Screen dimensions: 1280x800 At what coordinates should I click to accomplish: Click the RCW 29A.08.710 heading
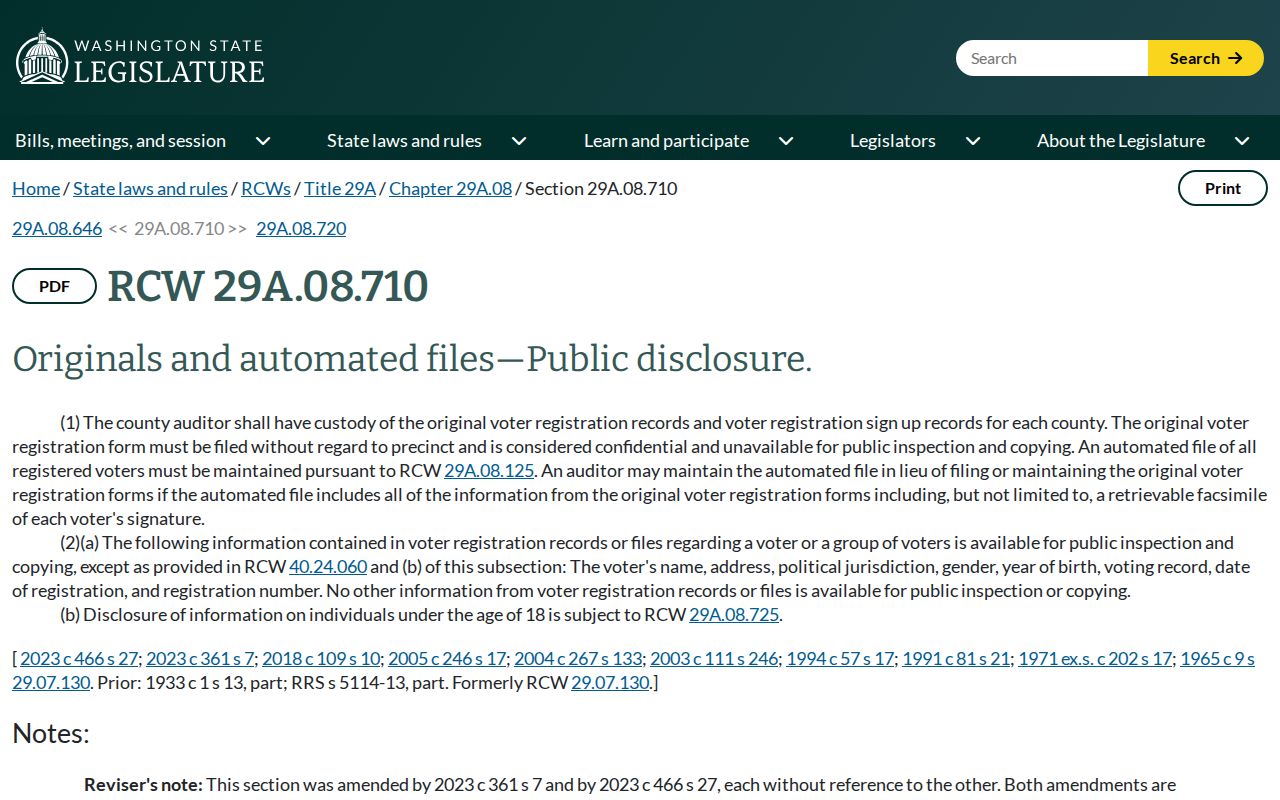click(x=268, y=286)
